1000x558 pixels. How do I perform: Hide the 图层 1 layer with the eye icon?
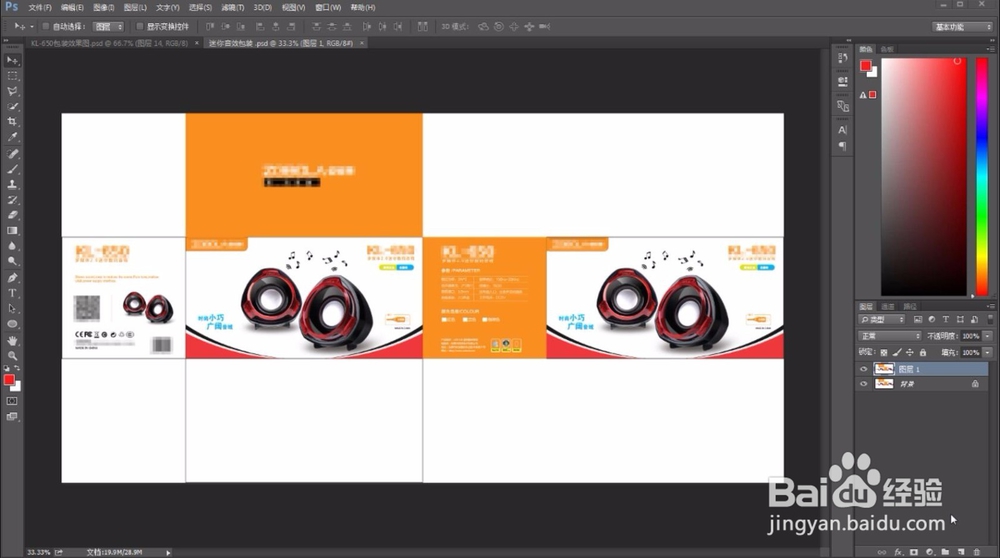[x=864, y=369]
